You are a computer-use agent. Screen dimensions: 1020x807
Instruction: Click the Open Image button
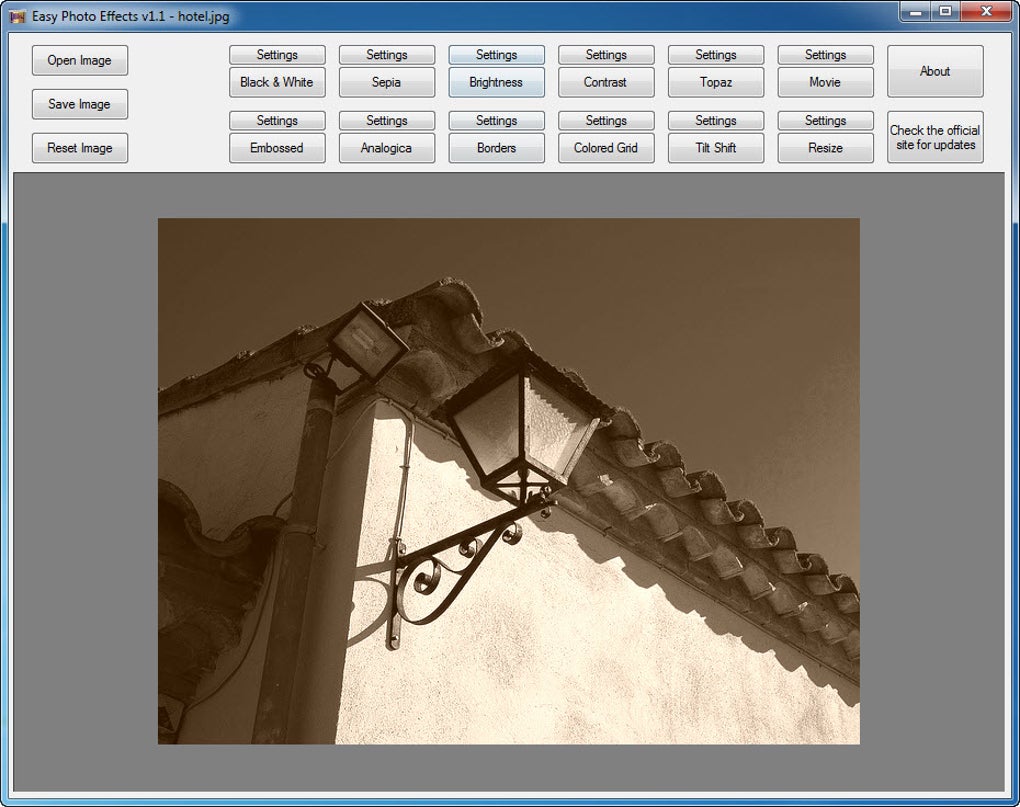[x=79, y=60]
